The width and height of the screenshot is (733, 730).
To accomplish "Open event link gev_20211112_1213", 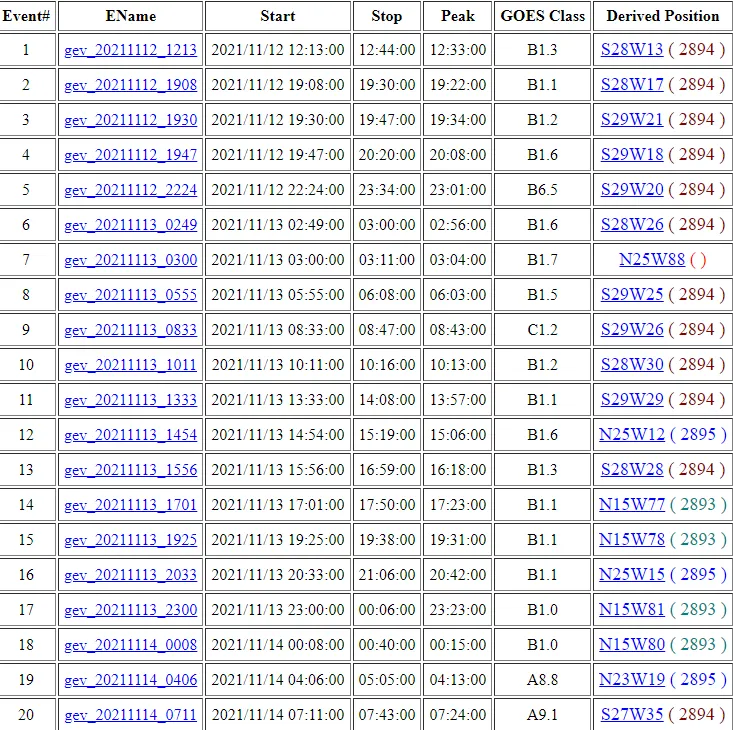I will 130,50.
